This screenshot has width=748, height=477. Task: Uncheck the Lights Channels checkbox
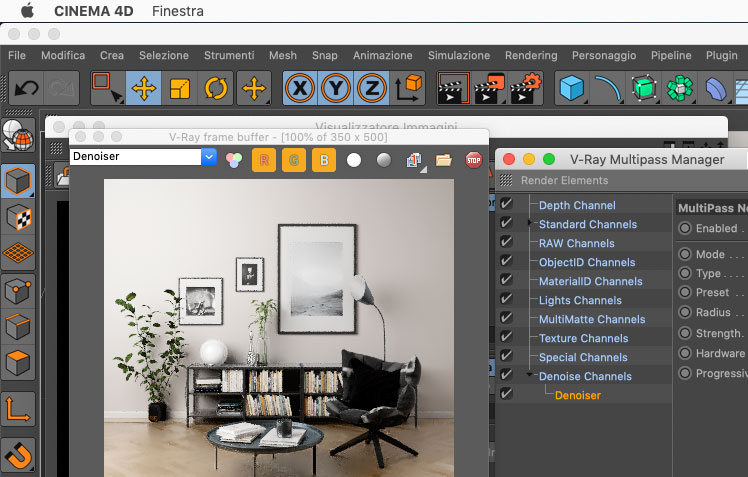click(506, 300)
